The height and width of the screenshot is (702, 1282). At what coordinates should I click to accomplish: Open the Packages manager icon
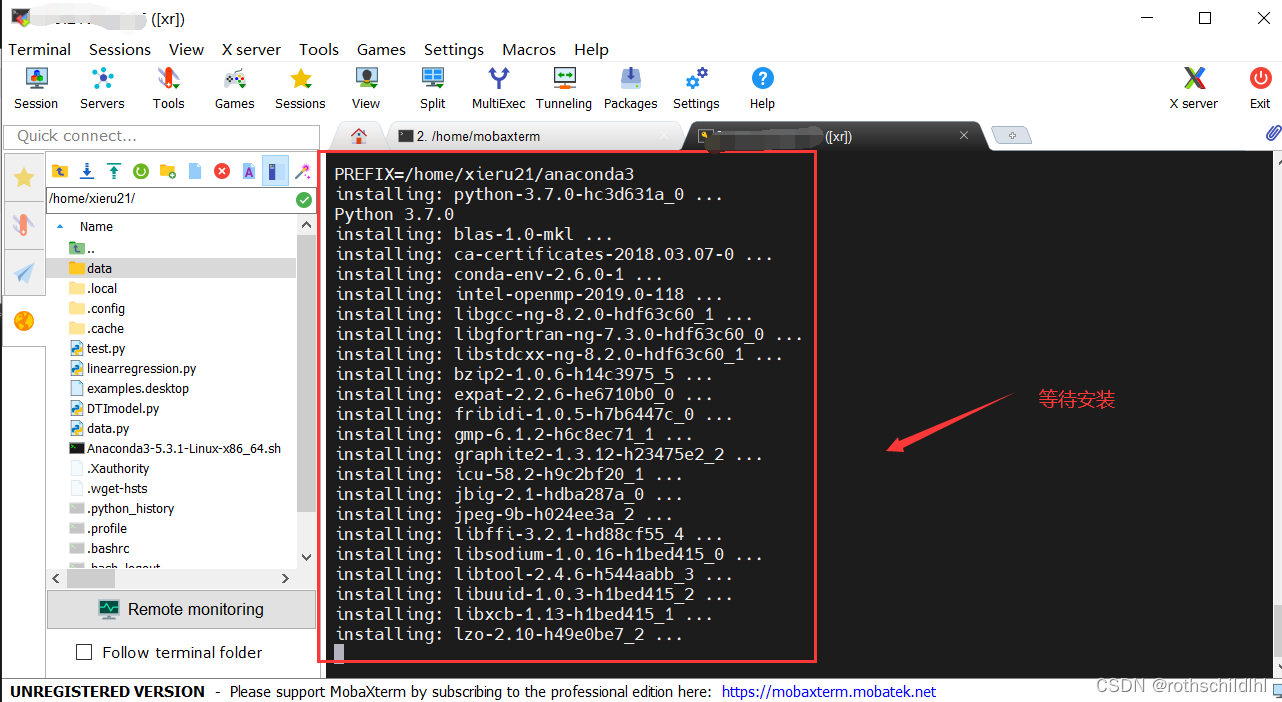click(x=630, y=88)
